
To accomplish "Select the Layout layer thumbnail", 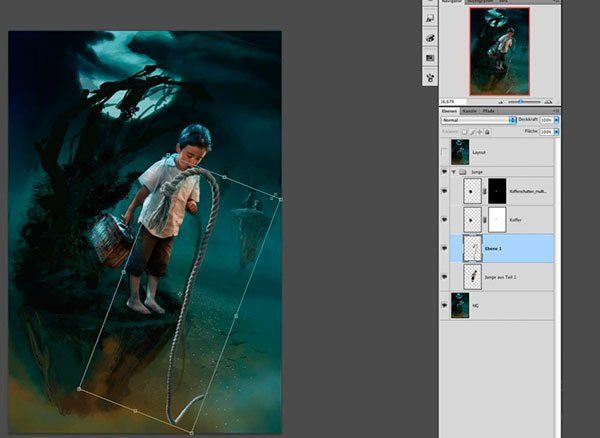I will tap(460, 152).
